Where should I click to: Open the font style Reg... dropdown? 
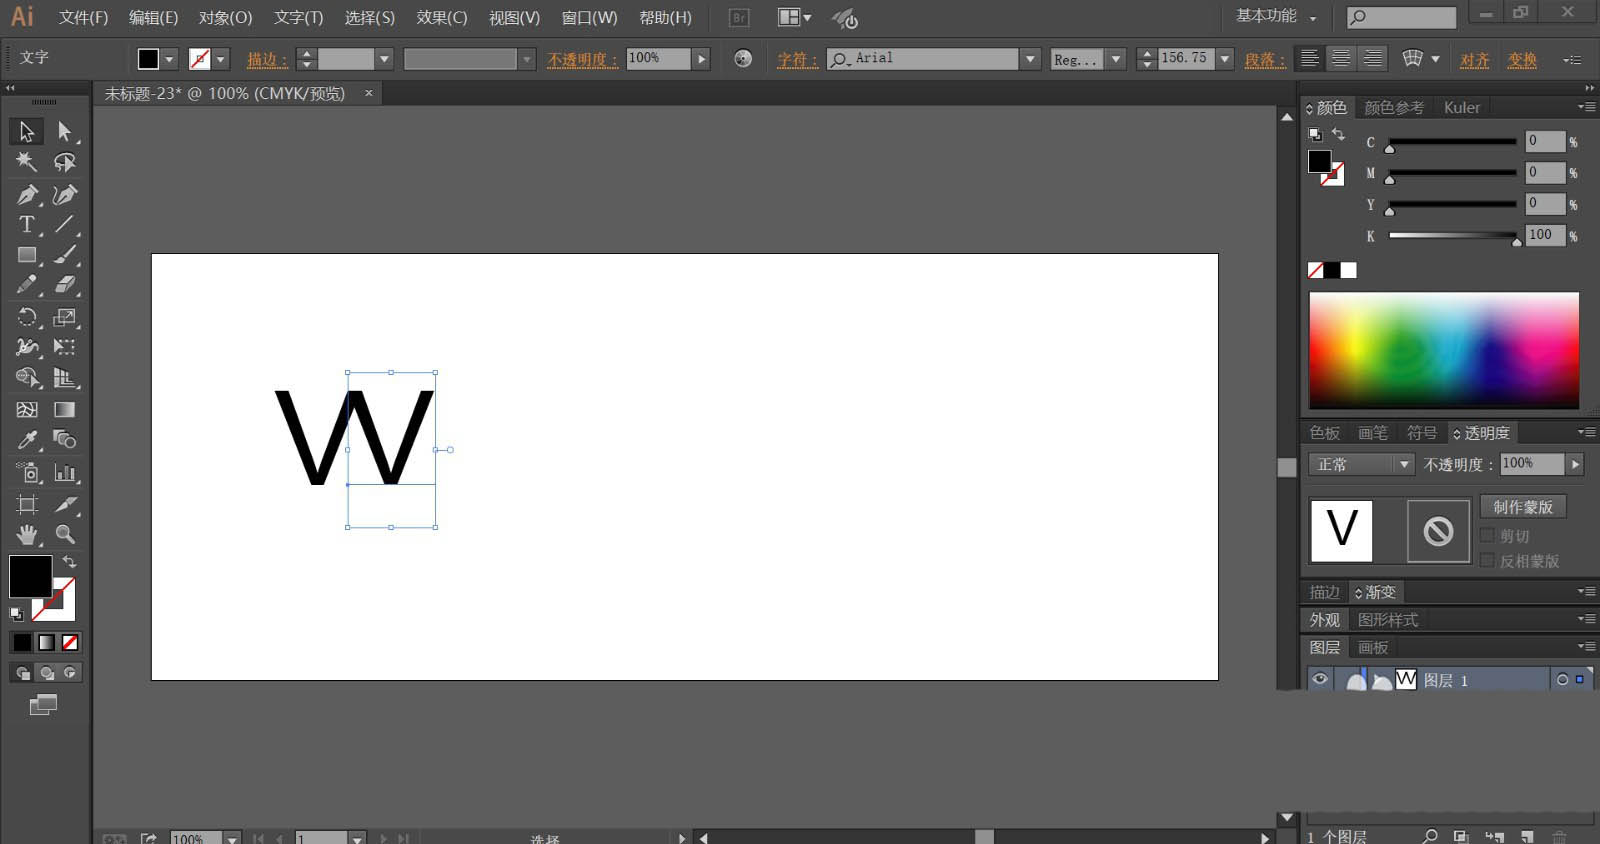click(1117, 59)
